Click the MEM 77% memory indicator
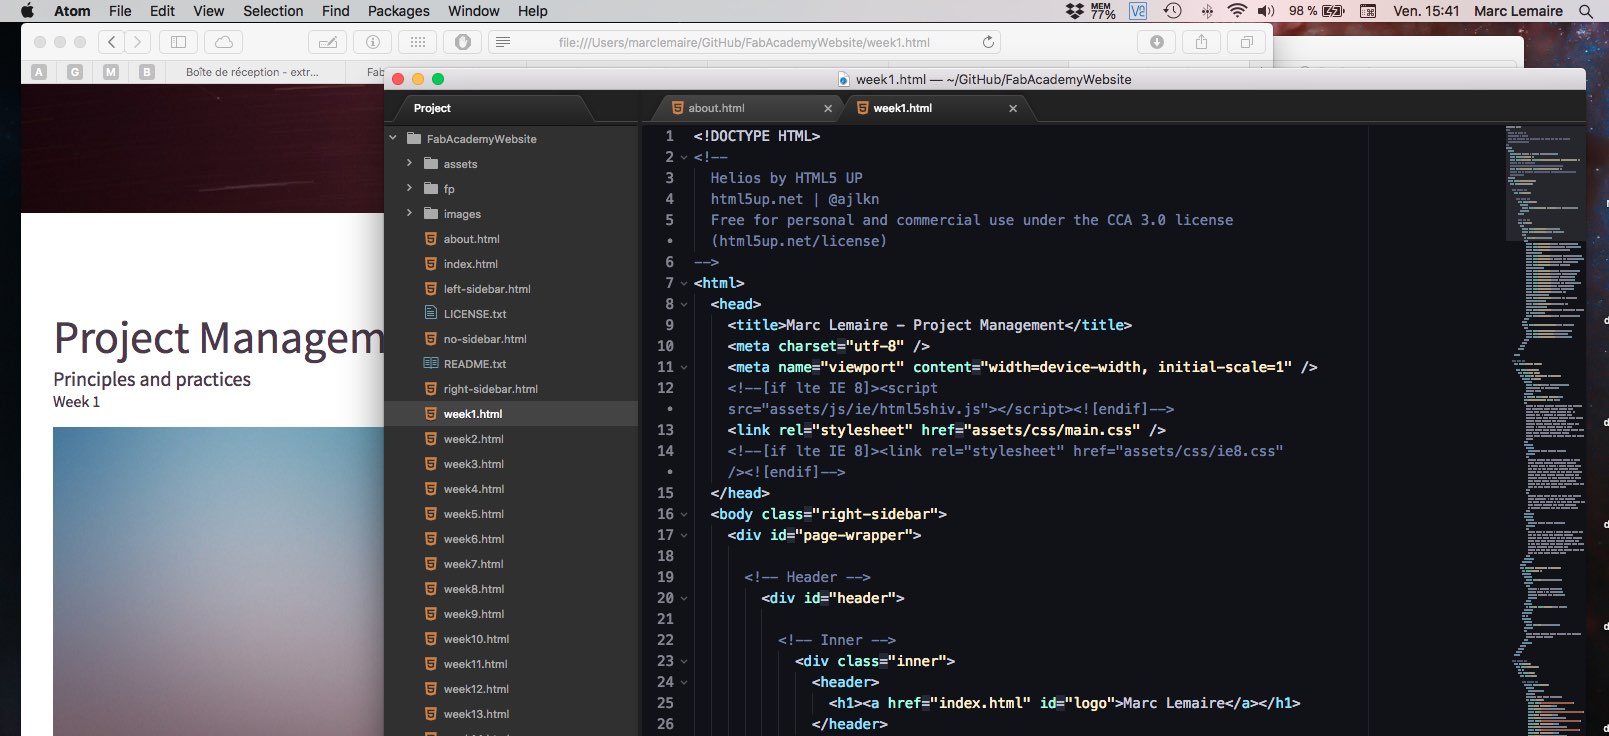The width and height of the screenshot is (1609, 736). click(1102, 11)
